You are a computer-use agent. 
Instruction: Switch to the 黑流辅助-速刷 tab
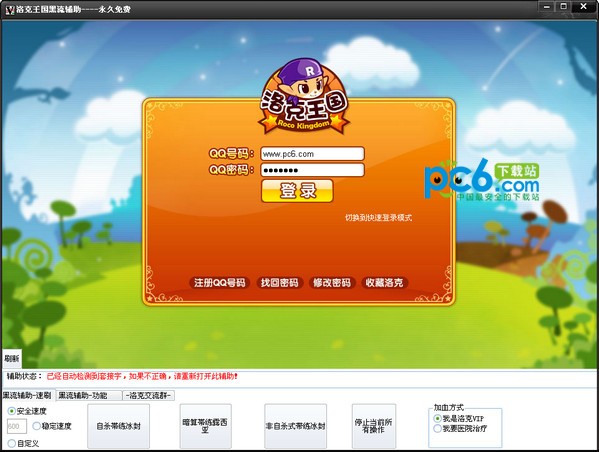pyautogui.click(x=27, y=395)
